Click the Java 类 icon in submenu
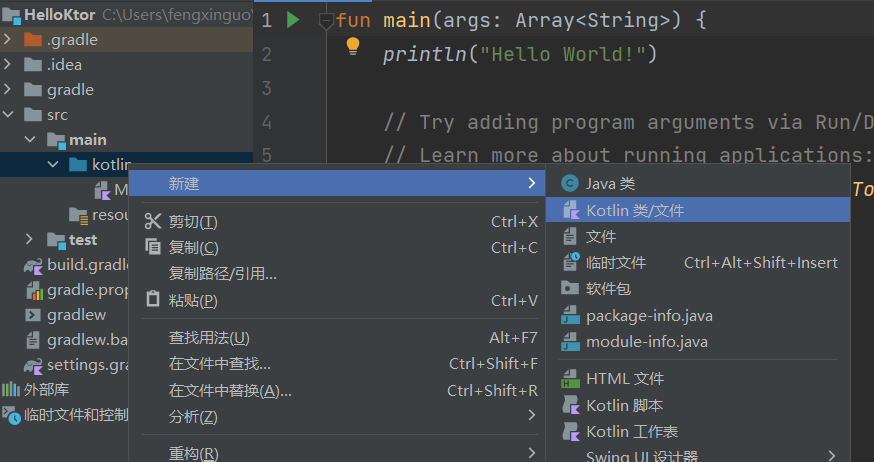The image size is (874, 462). [570, 184]
